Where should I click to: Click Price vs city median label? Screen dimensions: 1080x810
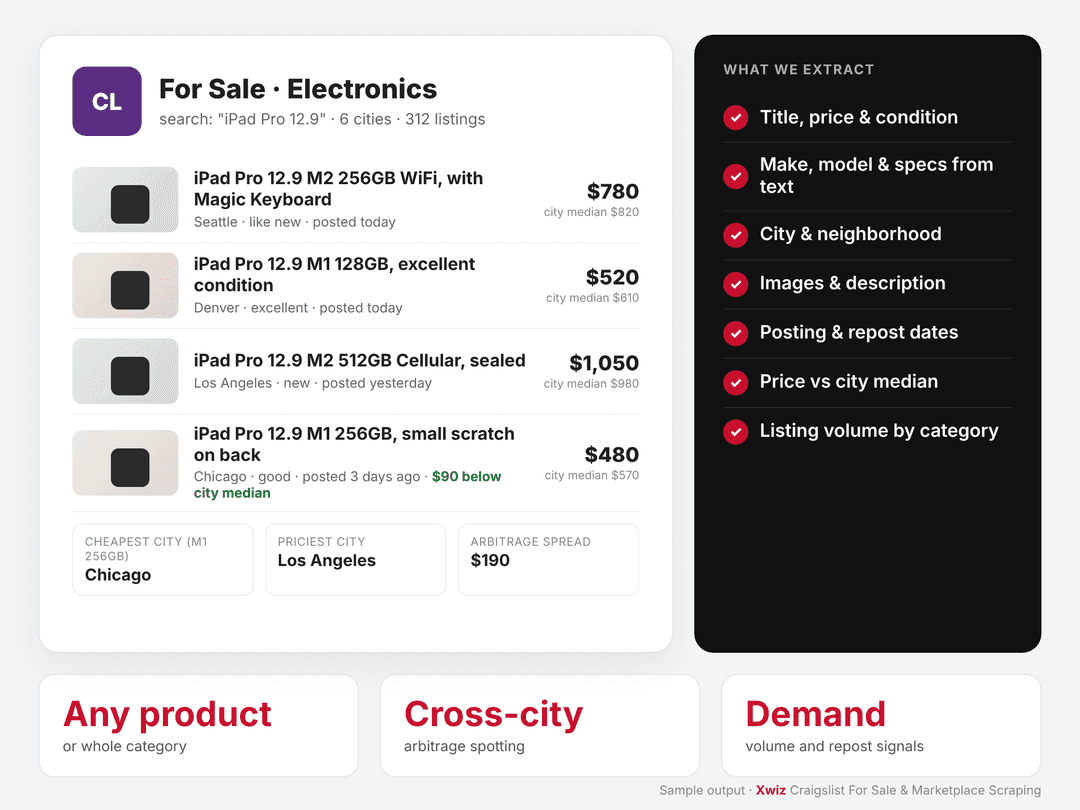coord(849,382)
